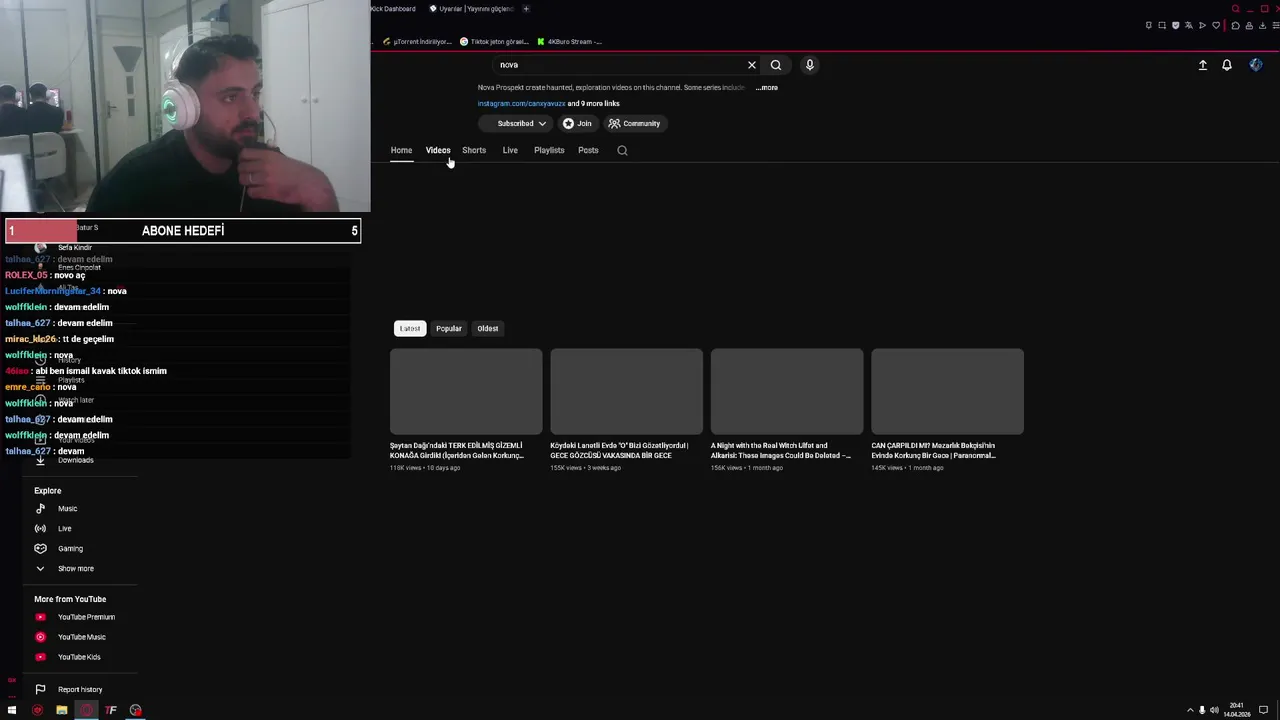Open the ad blocker shield icon
1280x720 pixels.
pyautogui.click(x=1176, y=25)
